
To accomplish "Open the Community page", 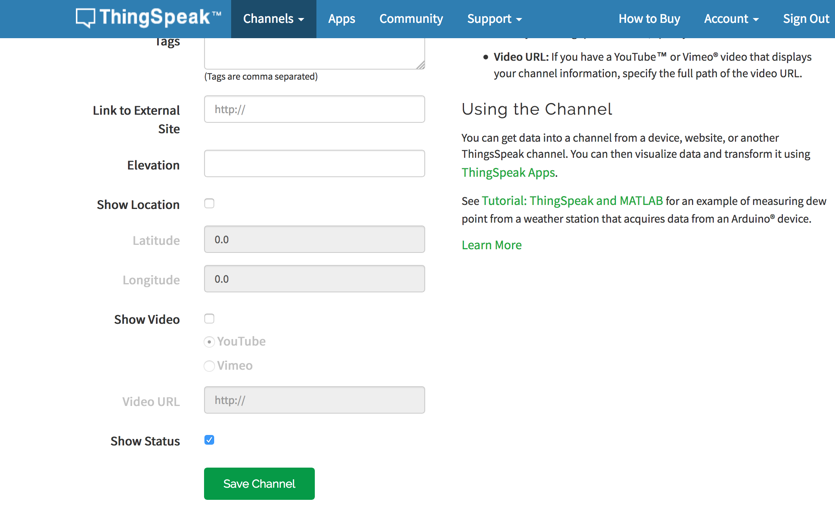I will point(411,19).
